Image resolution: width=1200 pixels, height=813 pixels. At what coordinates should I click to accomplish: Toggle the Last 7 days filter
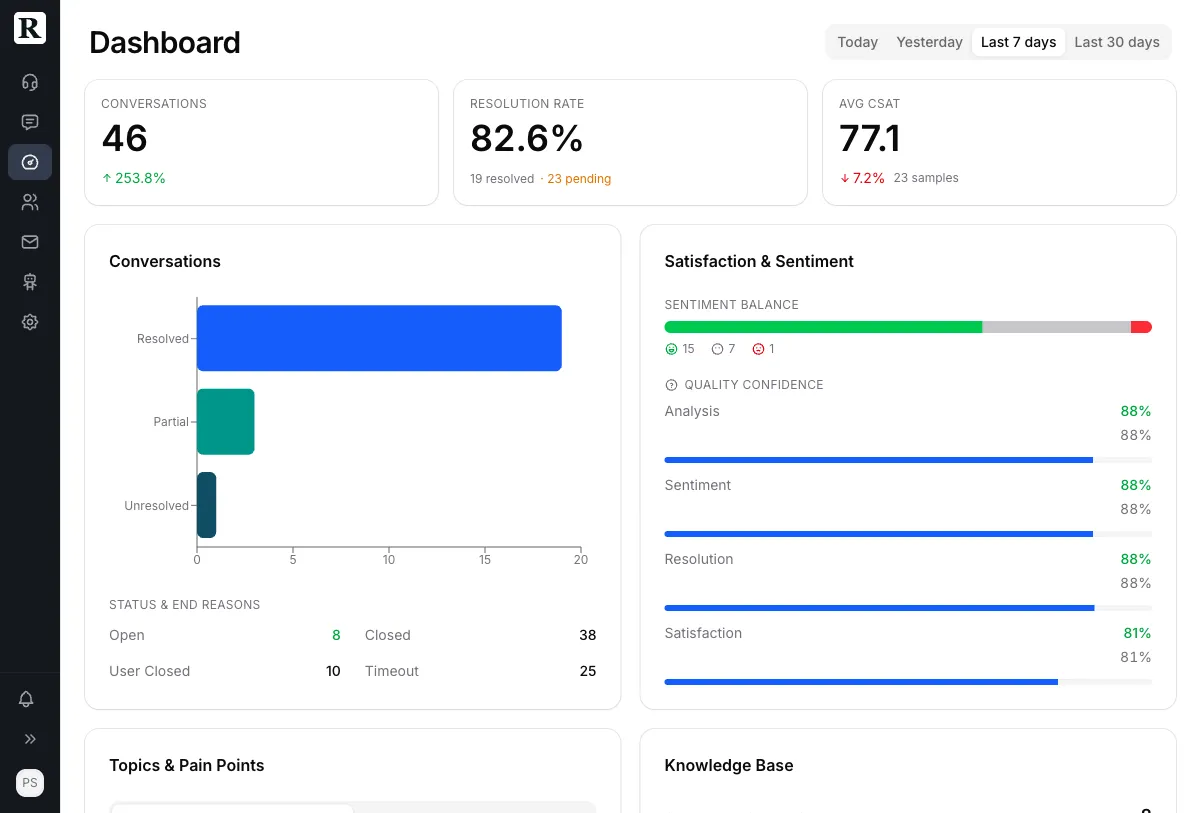pos(1018,42)
